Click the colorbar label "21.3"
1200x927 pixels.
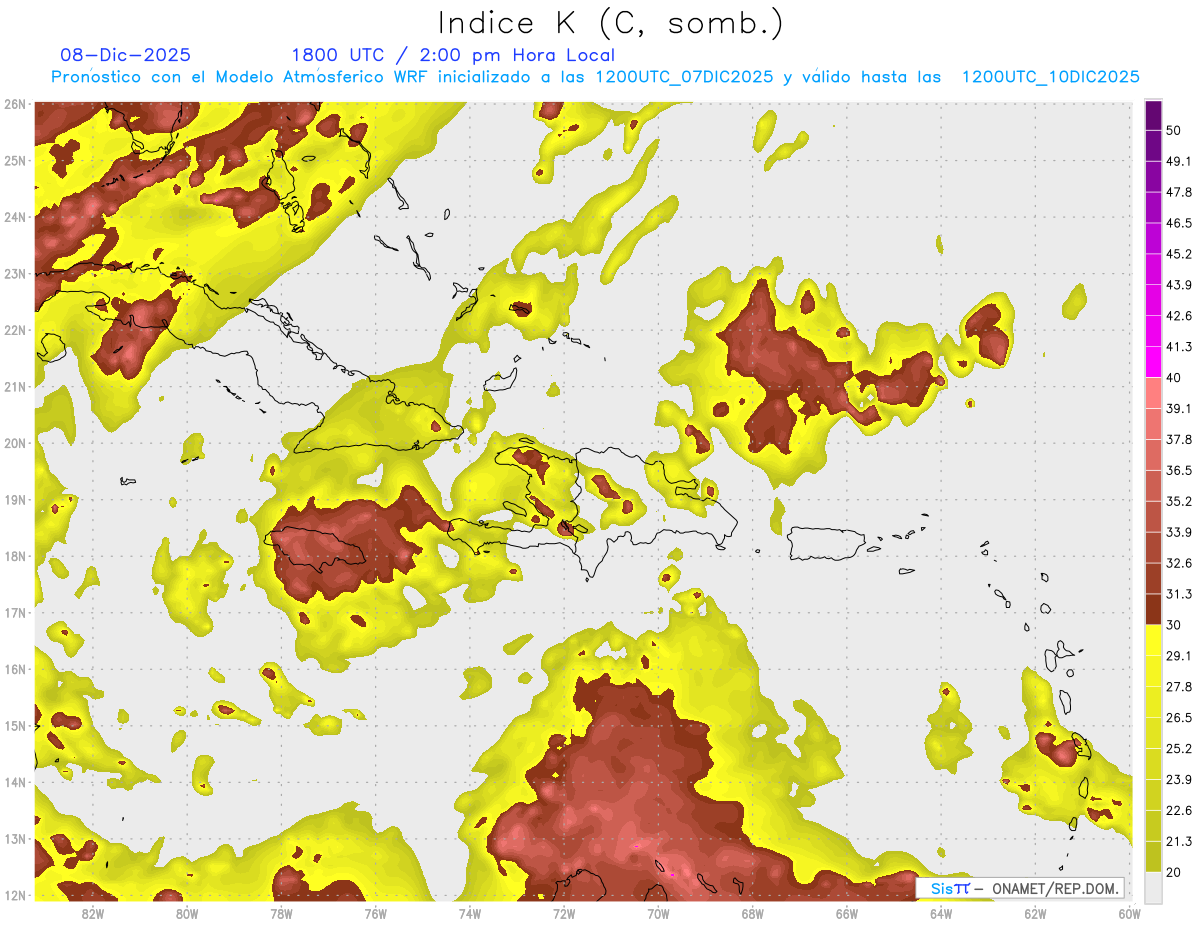pos(1179,841)
